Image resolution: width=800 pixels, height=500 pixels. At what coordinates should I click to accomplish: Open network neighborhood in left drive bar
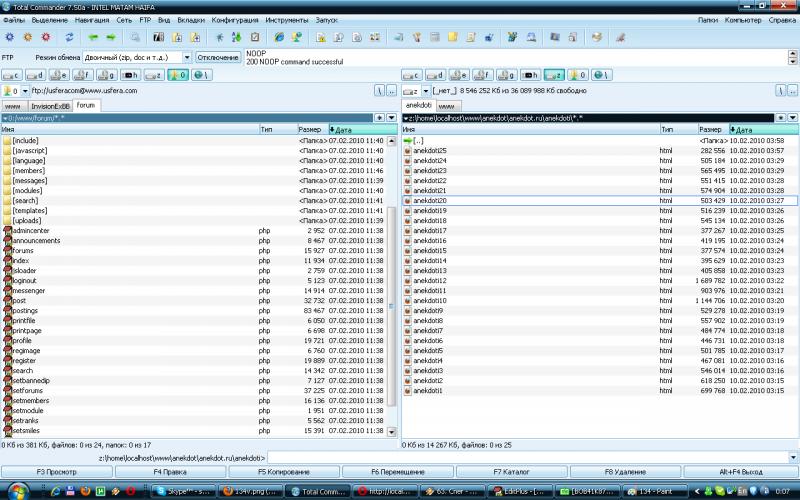point(202,75)
